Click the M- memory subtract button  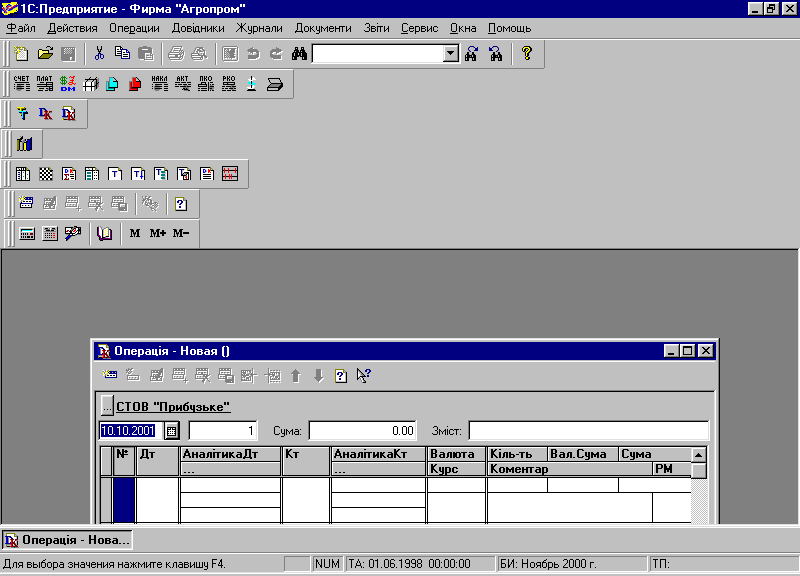click(181, 233)
